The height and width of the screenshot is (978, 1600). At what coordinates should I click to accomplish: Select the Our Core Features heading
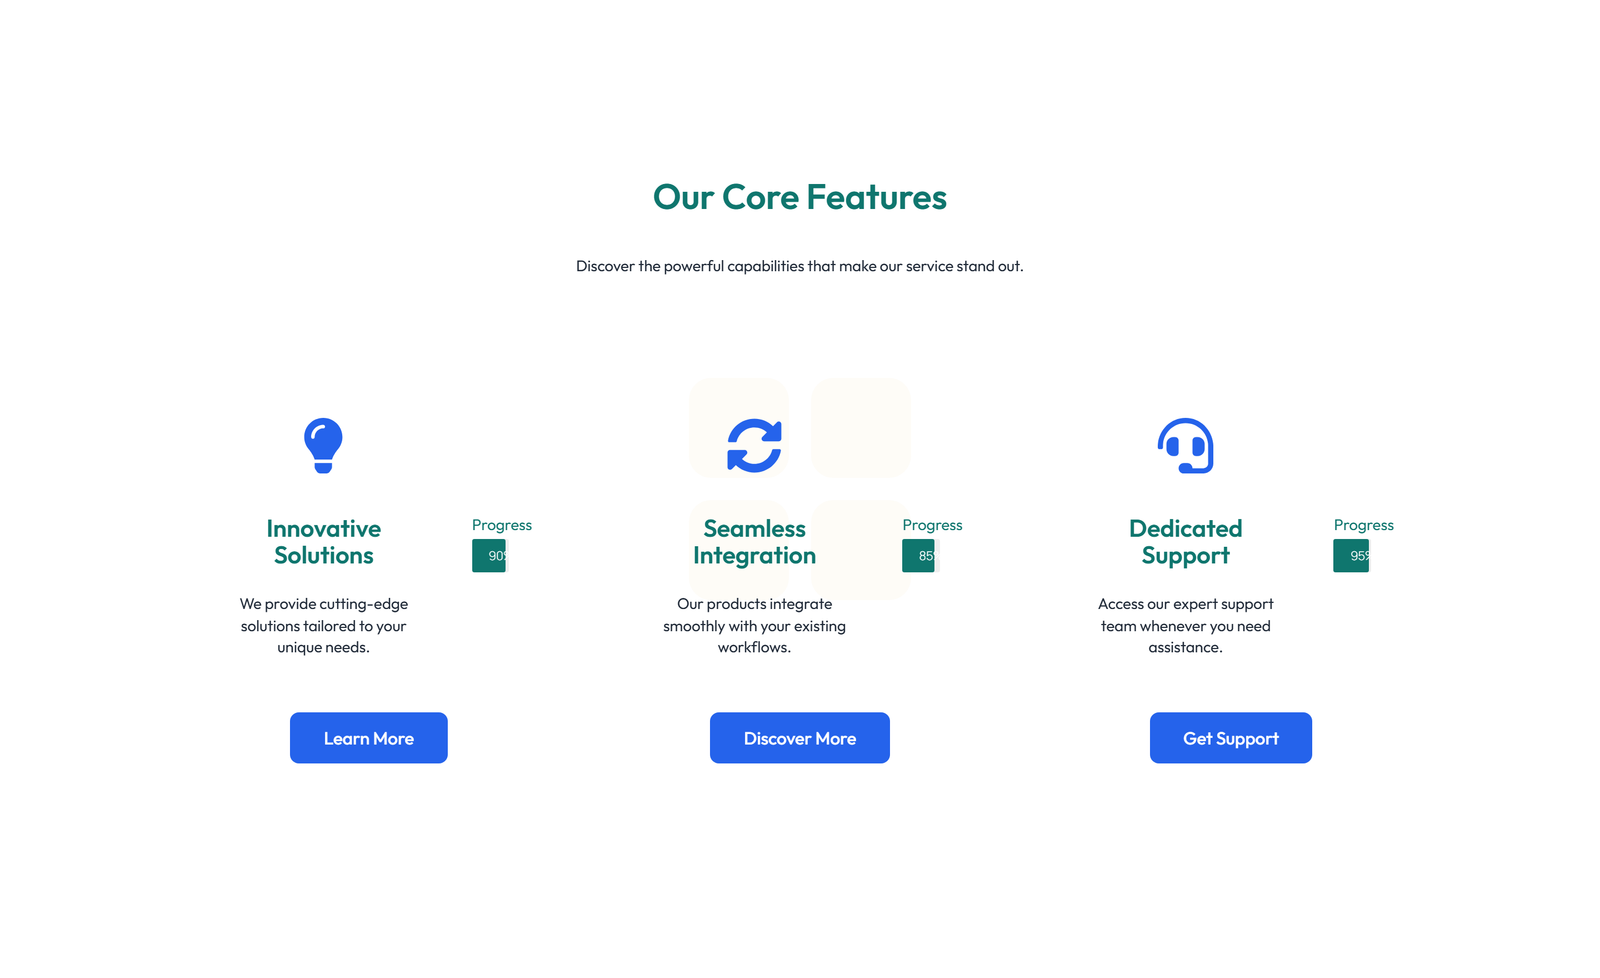[x=799, y=197]
